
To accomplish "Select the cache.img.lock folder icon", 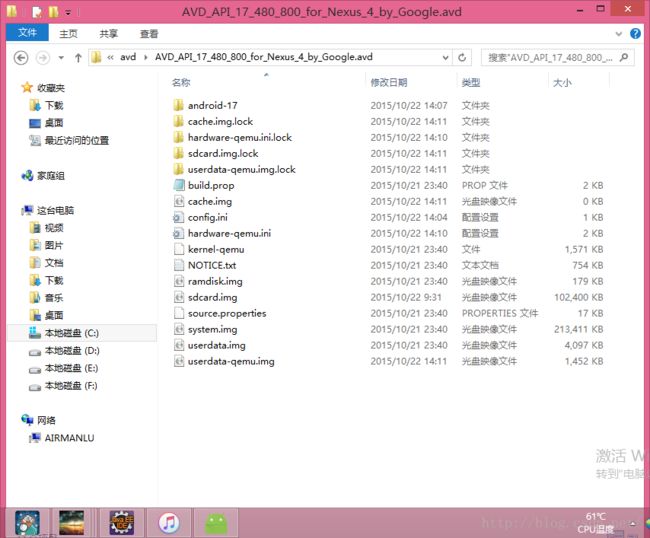I will click(x=179, y=121).
